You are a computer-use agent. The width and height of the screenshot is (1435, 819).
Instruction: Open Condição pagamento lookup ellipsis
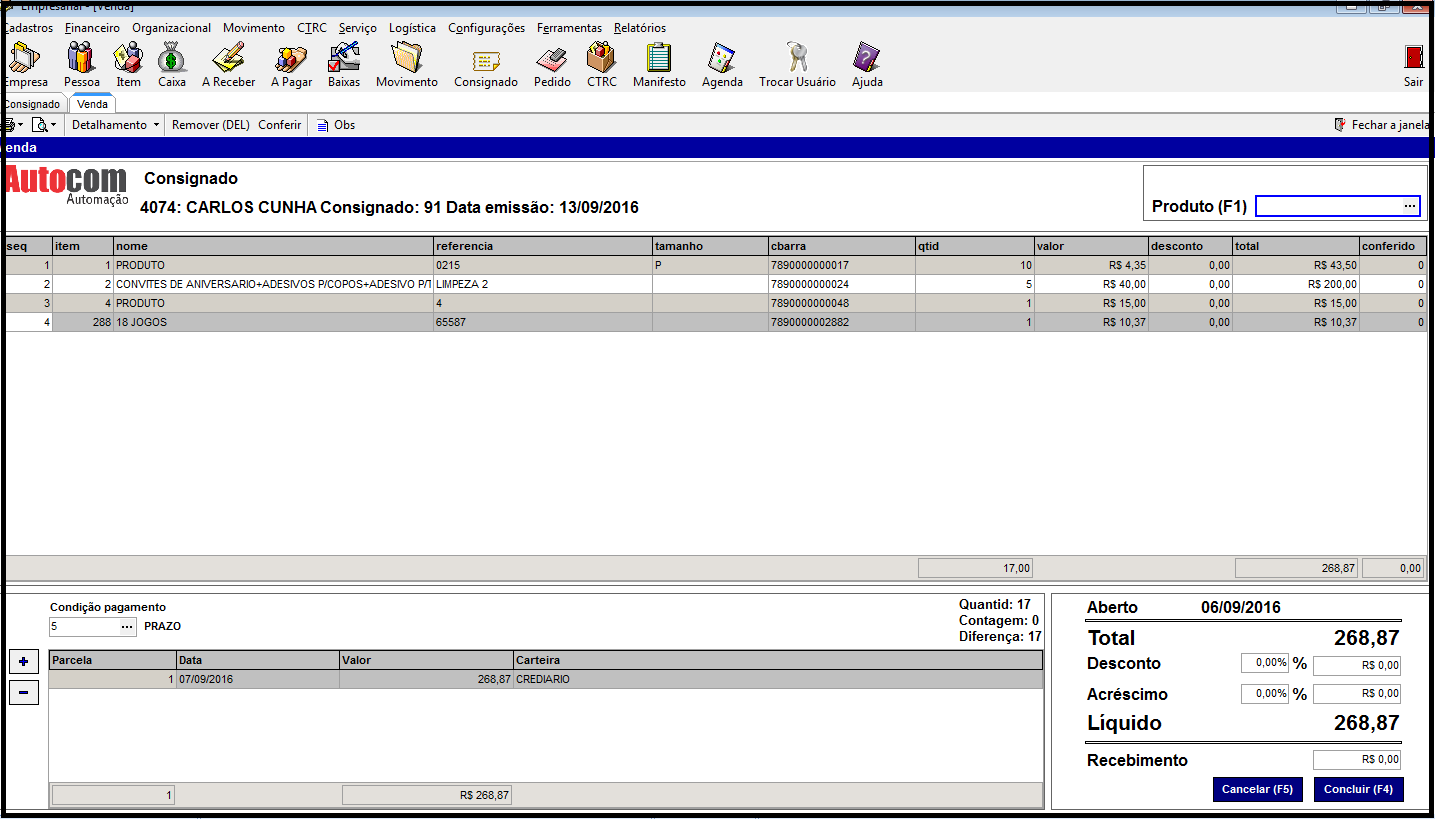(x=127, y=627)
